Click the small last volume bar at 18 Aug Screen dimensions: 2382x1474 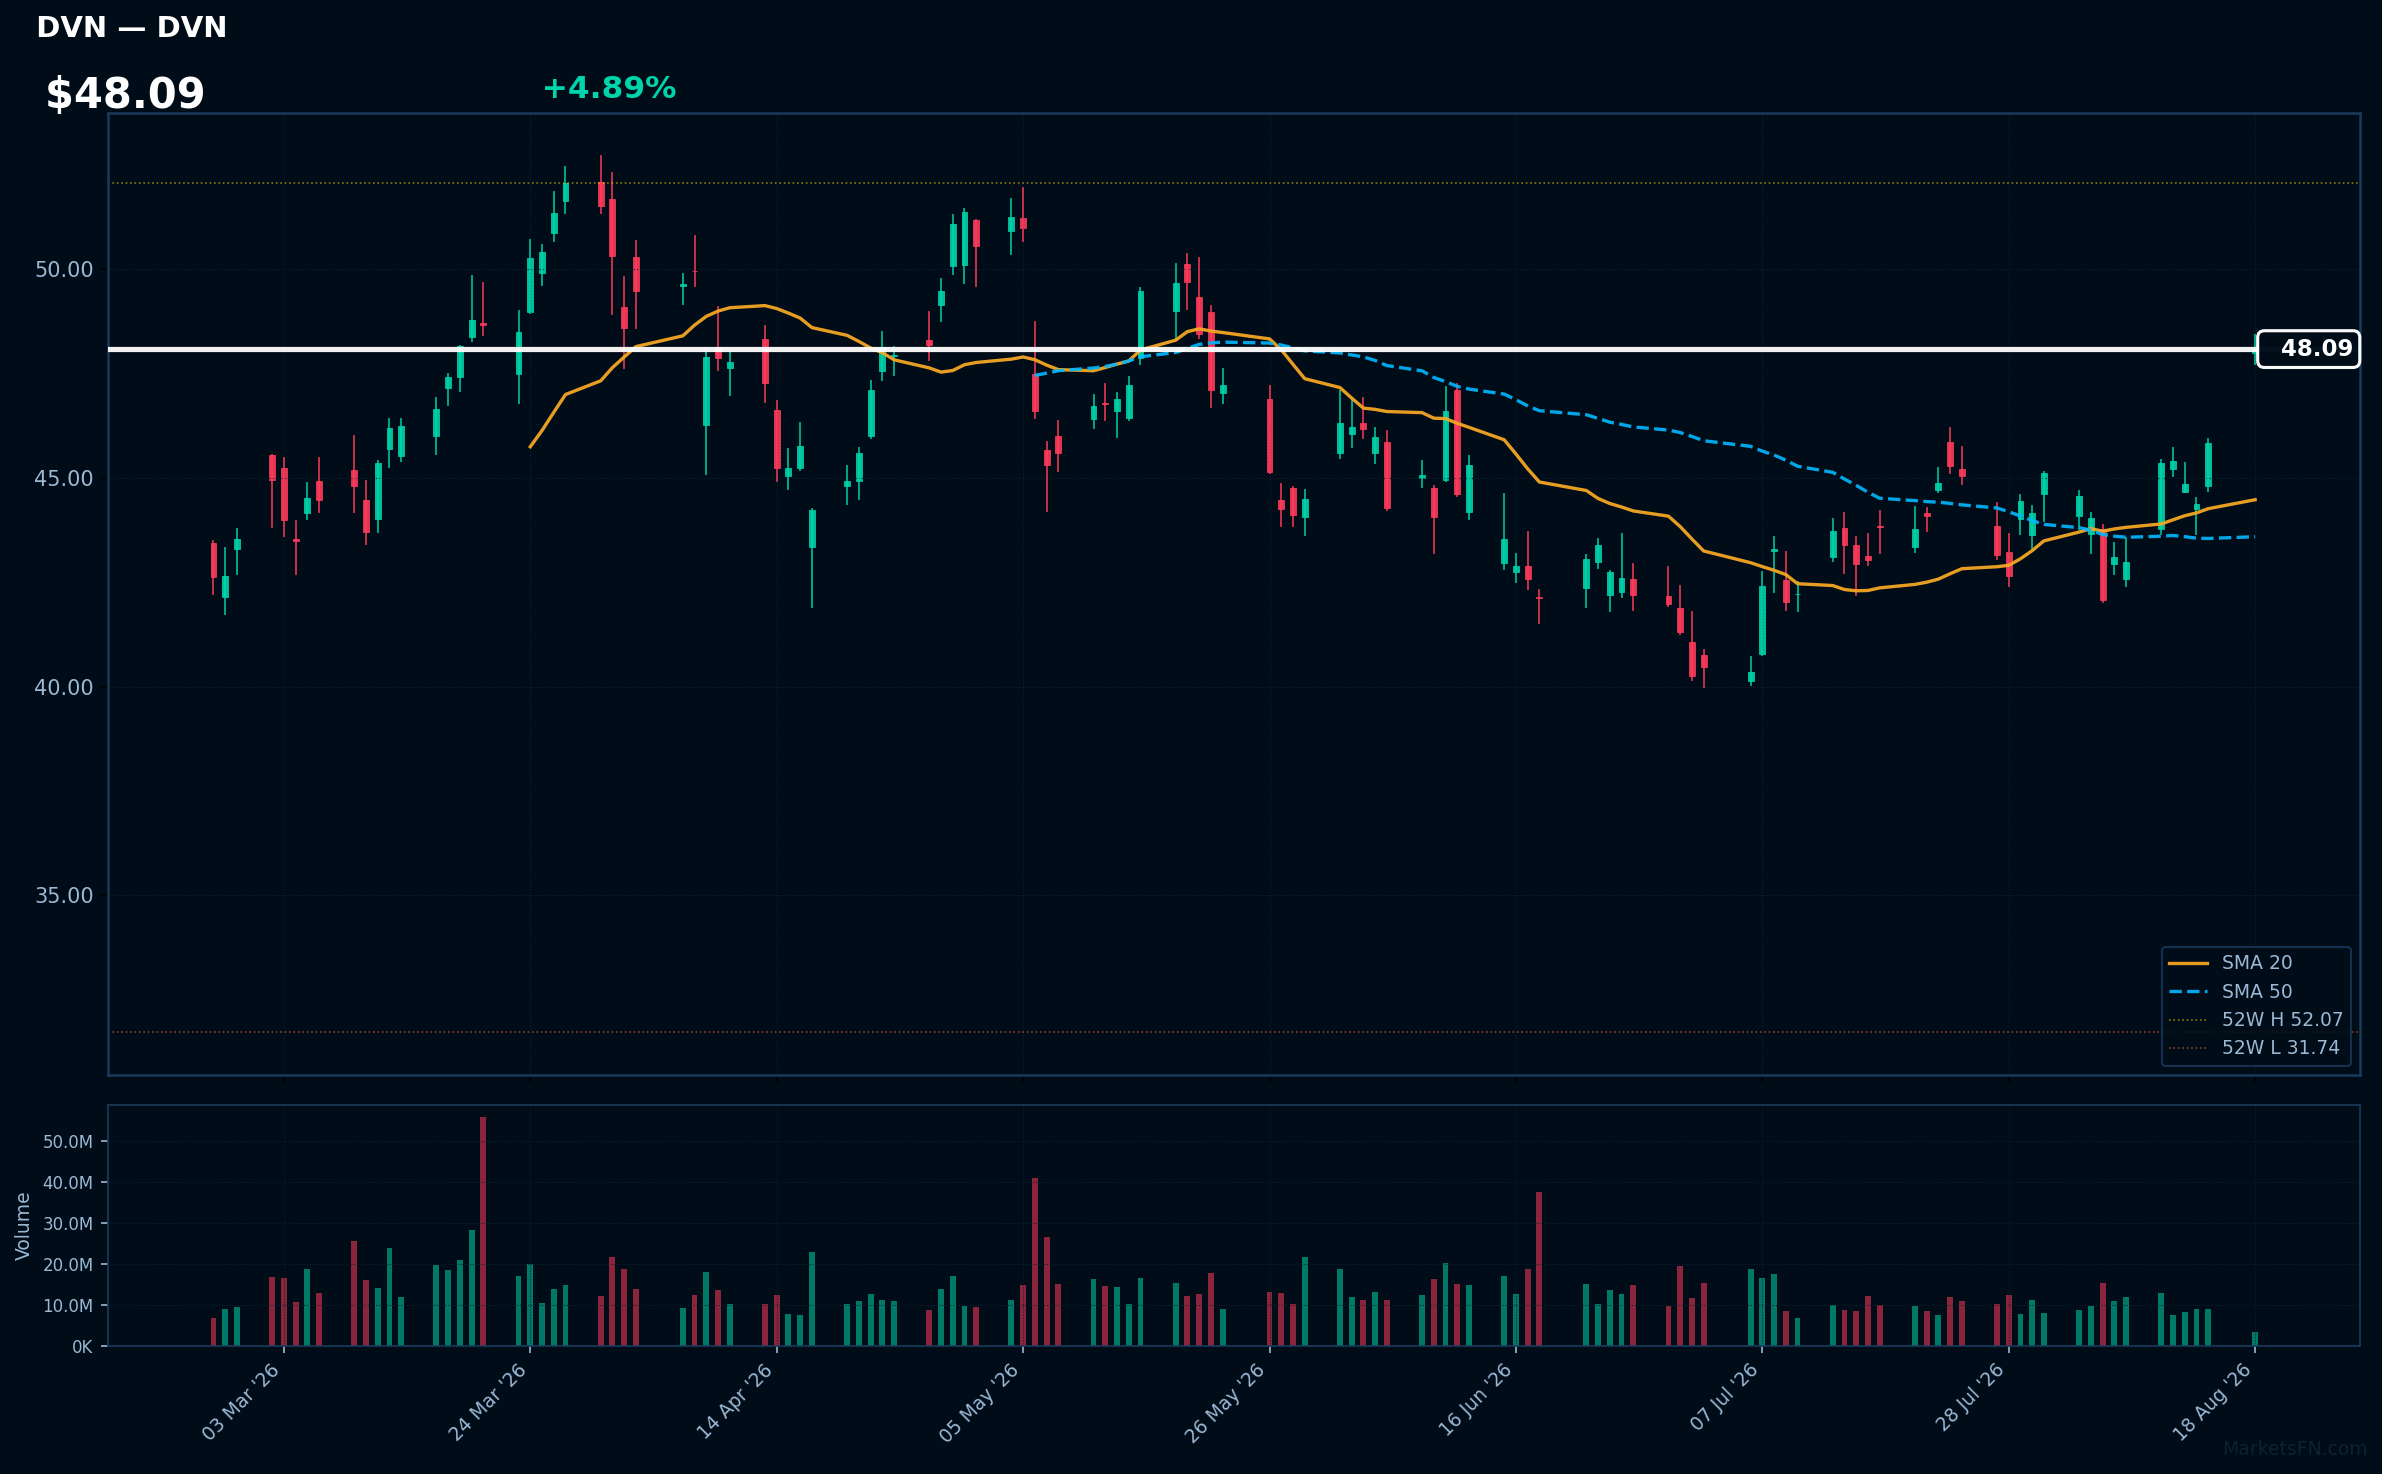[x=2255, y=1339]
